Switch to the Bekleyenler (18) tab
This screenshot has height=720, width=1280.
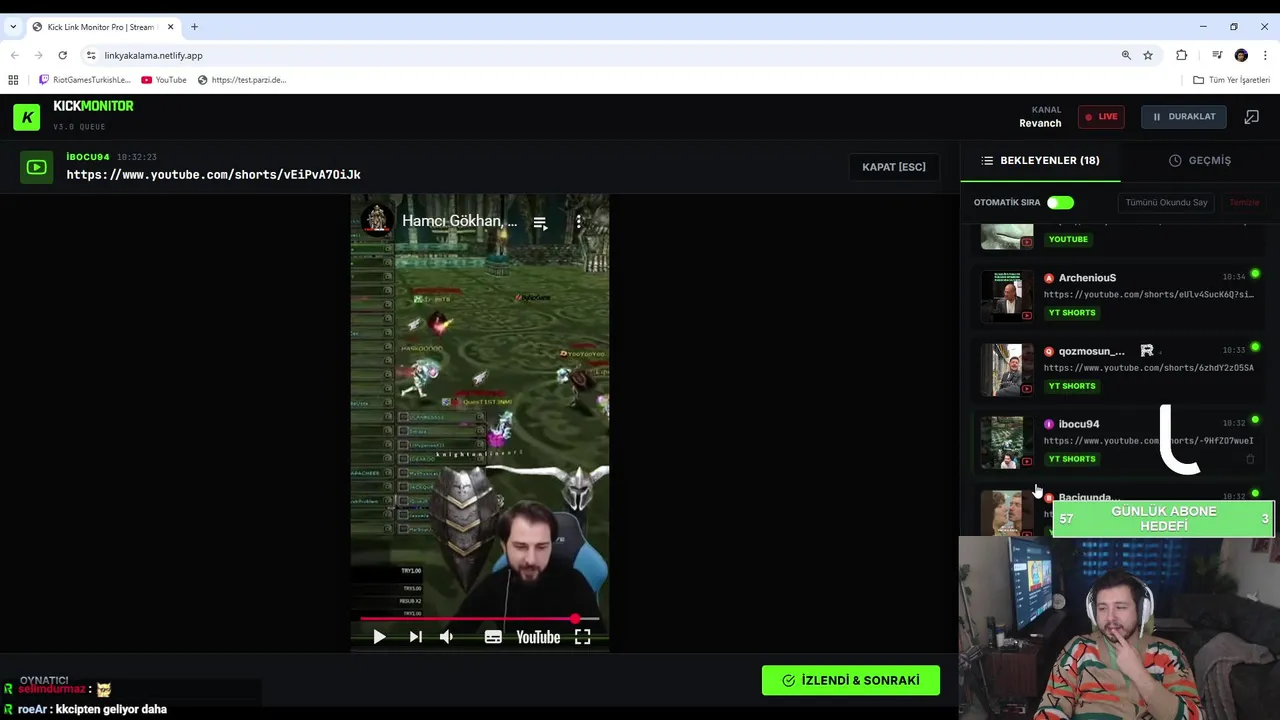(1040, 160)
